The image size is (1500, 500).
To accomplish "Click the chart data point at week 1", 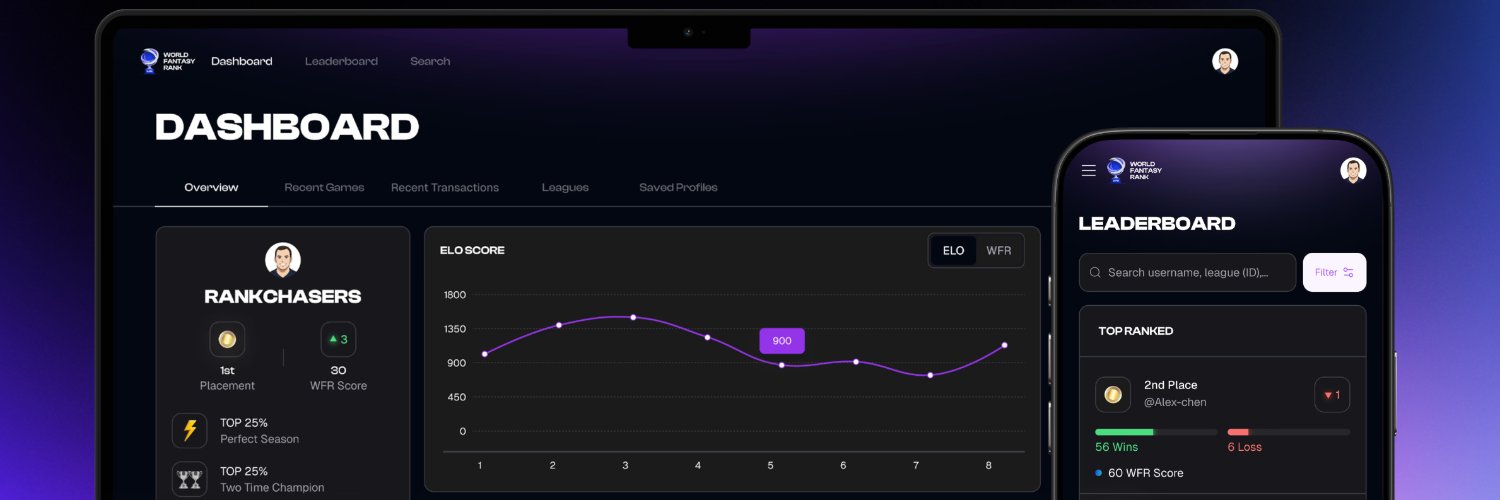I will 484,354.
